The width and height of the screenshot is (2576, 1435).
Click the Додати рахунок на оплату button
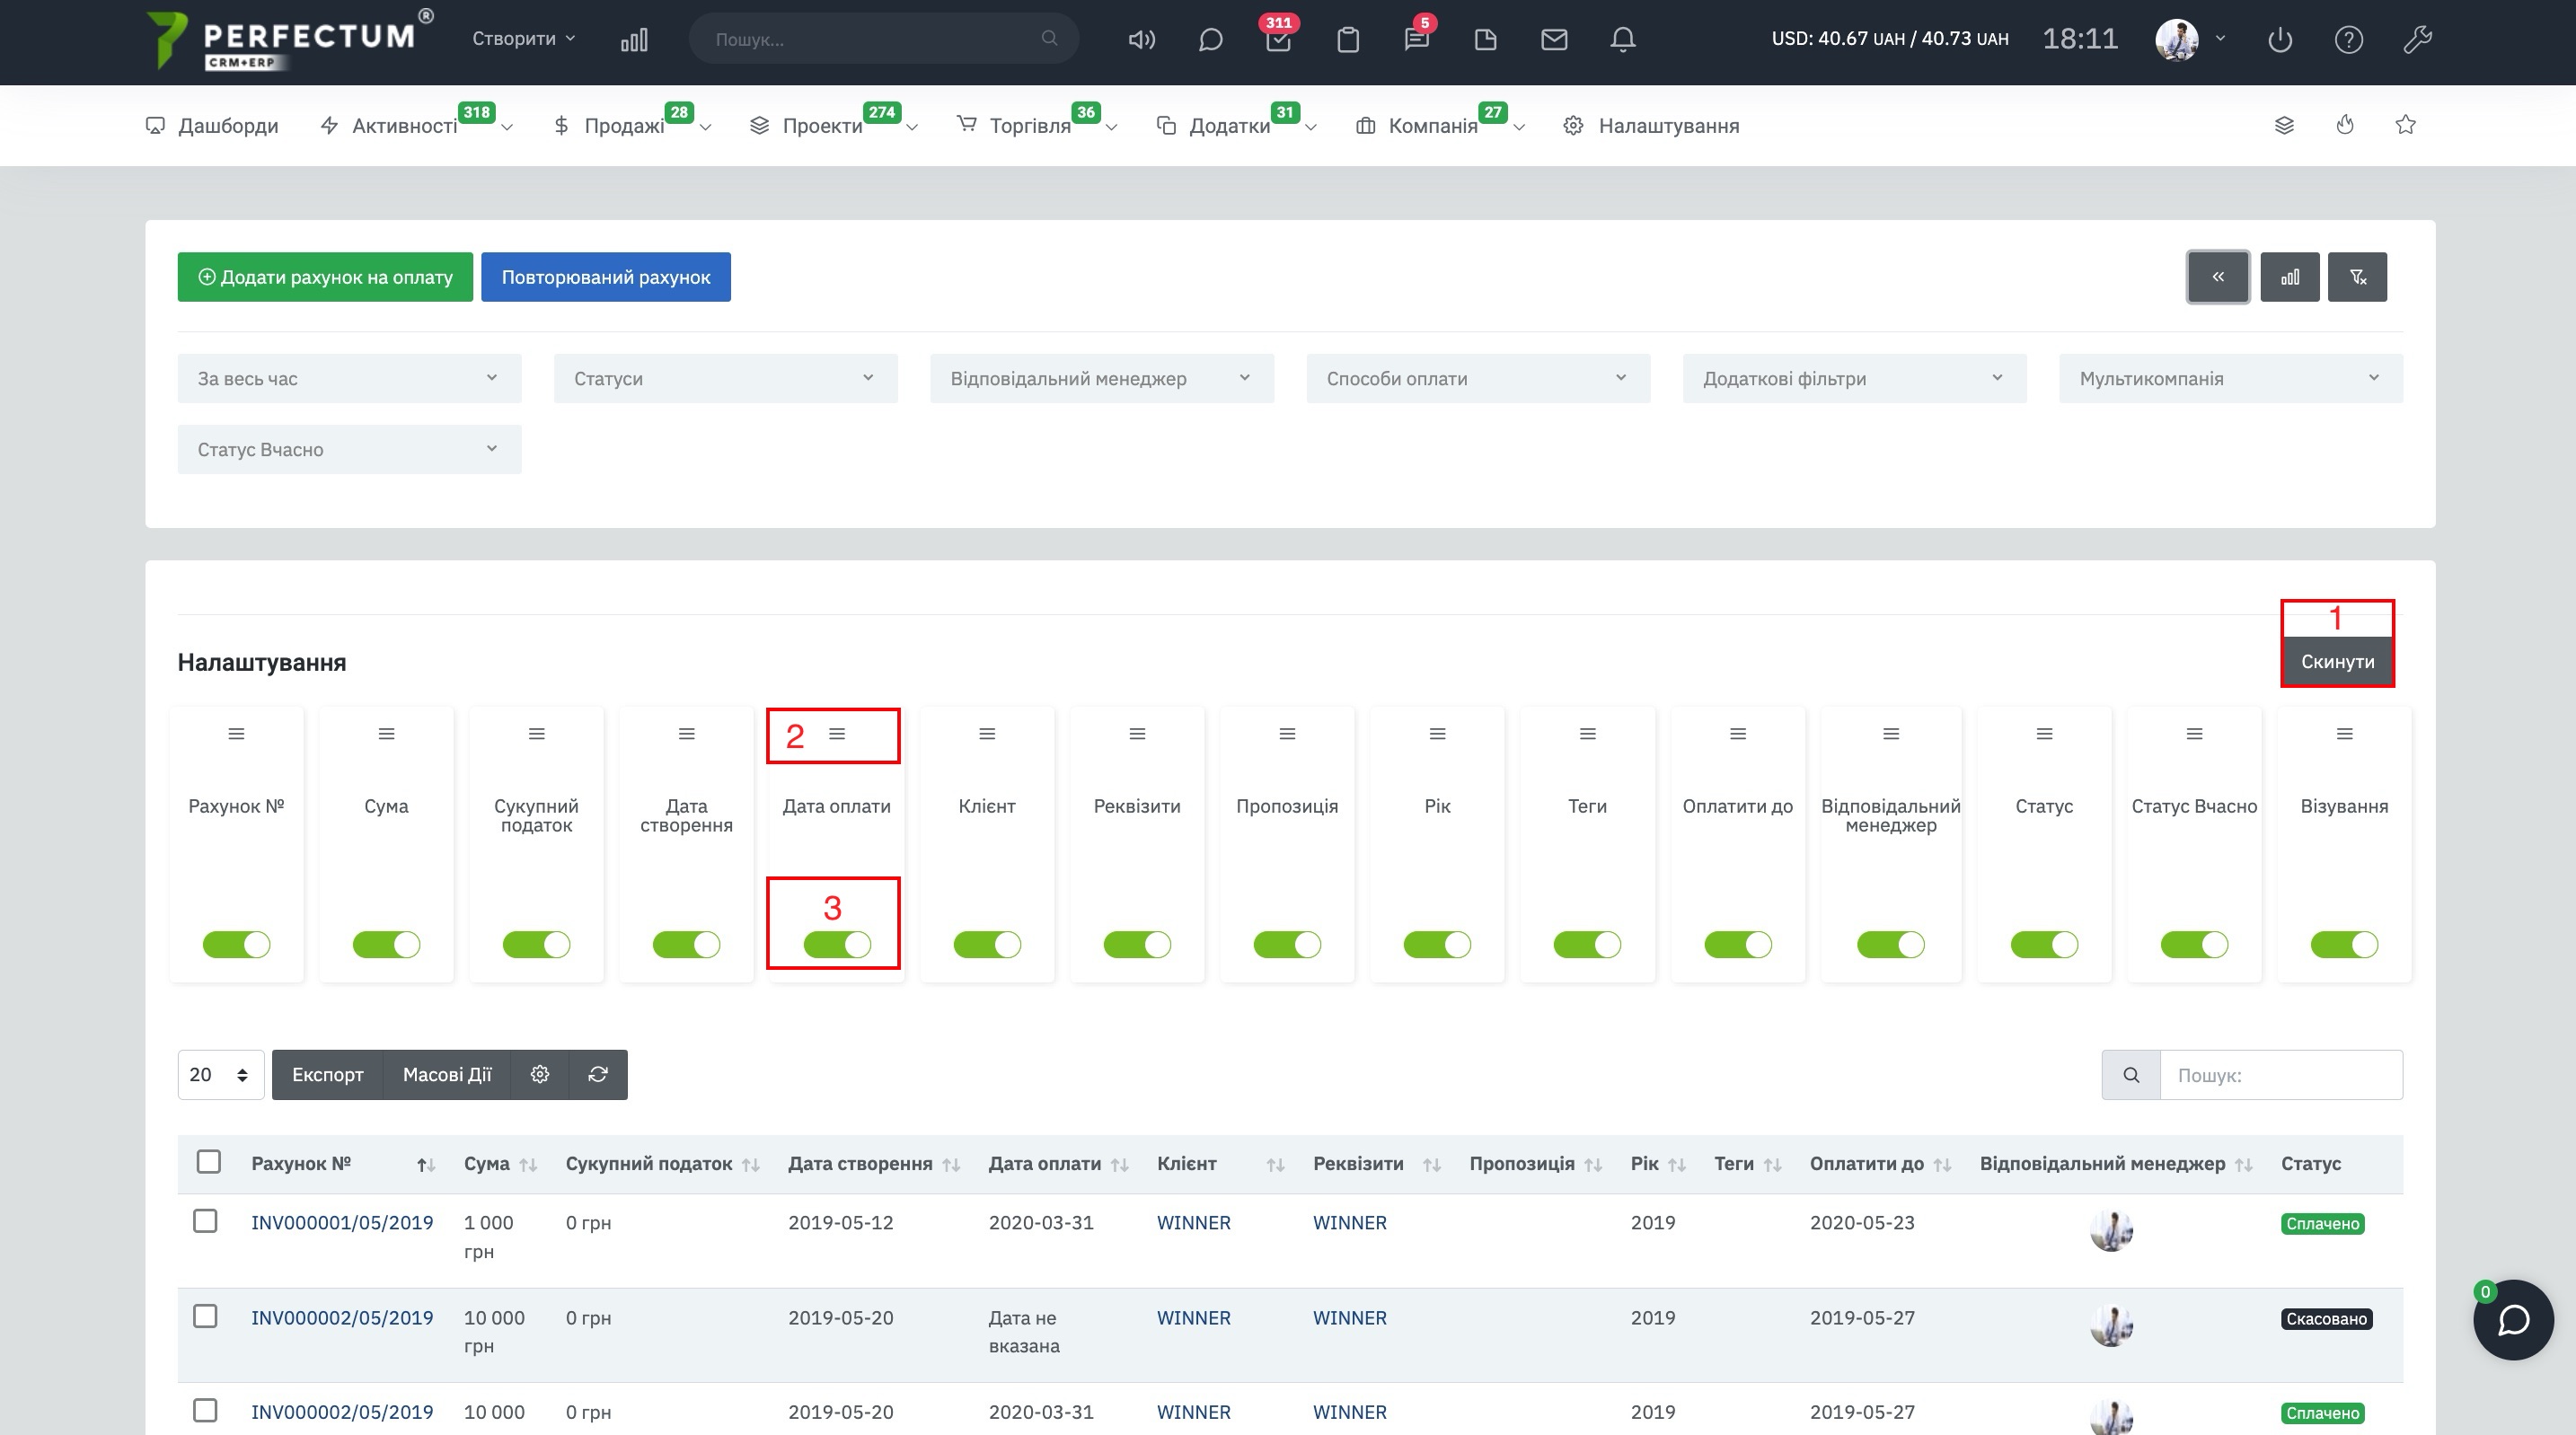[x=325, y=277]
